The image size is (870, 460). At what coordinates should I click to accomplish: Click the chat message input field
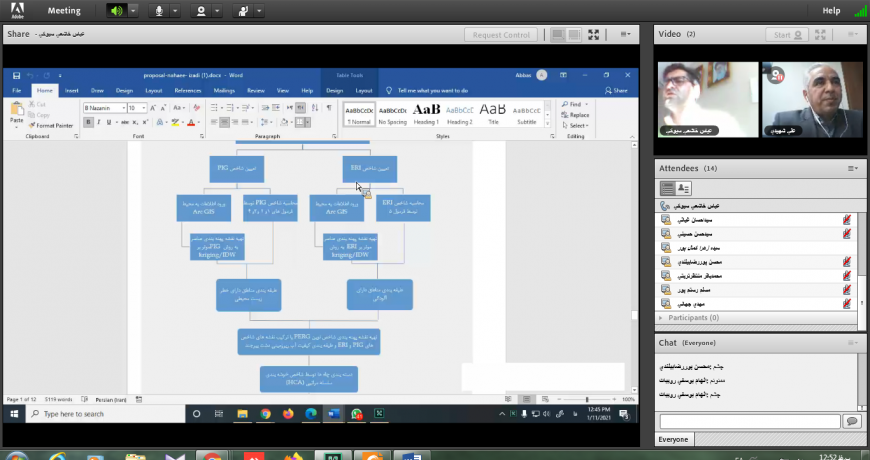pyautogui.click(x=750, y=422)
